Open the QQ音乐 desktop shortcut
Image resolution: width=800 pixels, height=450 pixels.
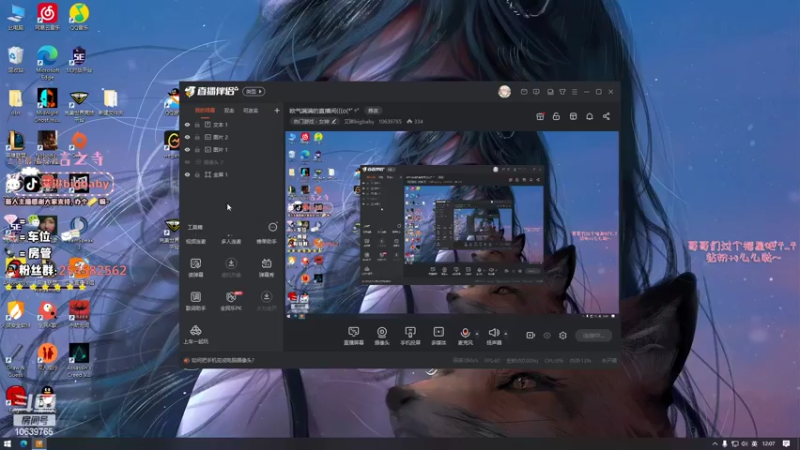pyautogui.click(x=79, y=16)
